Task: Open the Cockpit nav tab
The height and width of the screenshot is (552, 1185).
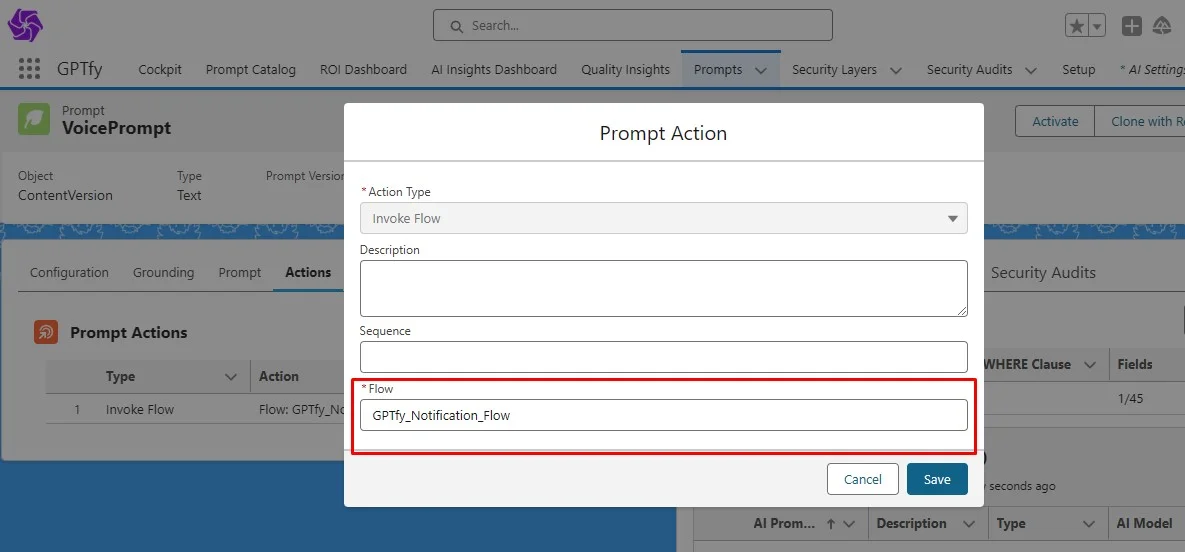Action: point(160,70)
